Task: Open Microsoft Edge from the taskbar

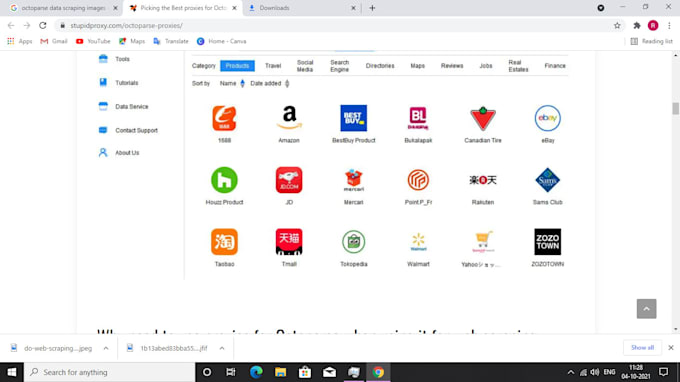Action: (256, 372)
